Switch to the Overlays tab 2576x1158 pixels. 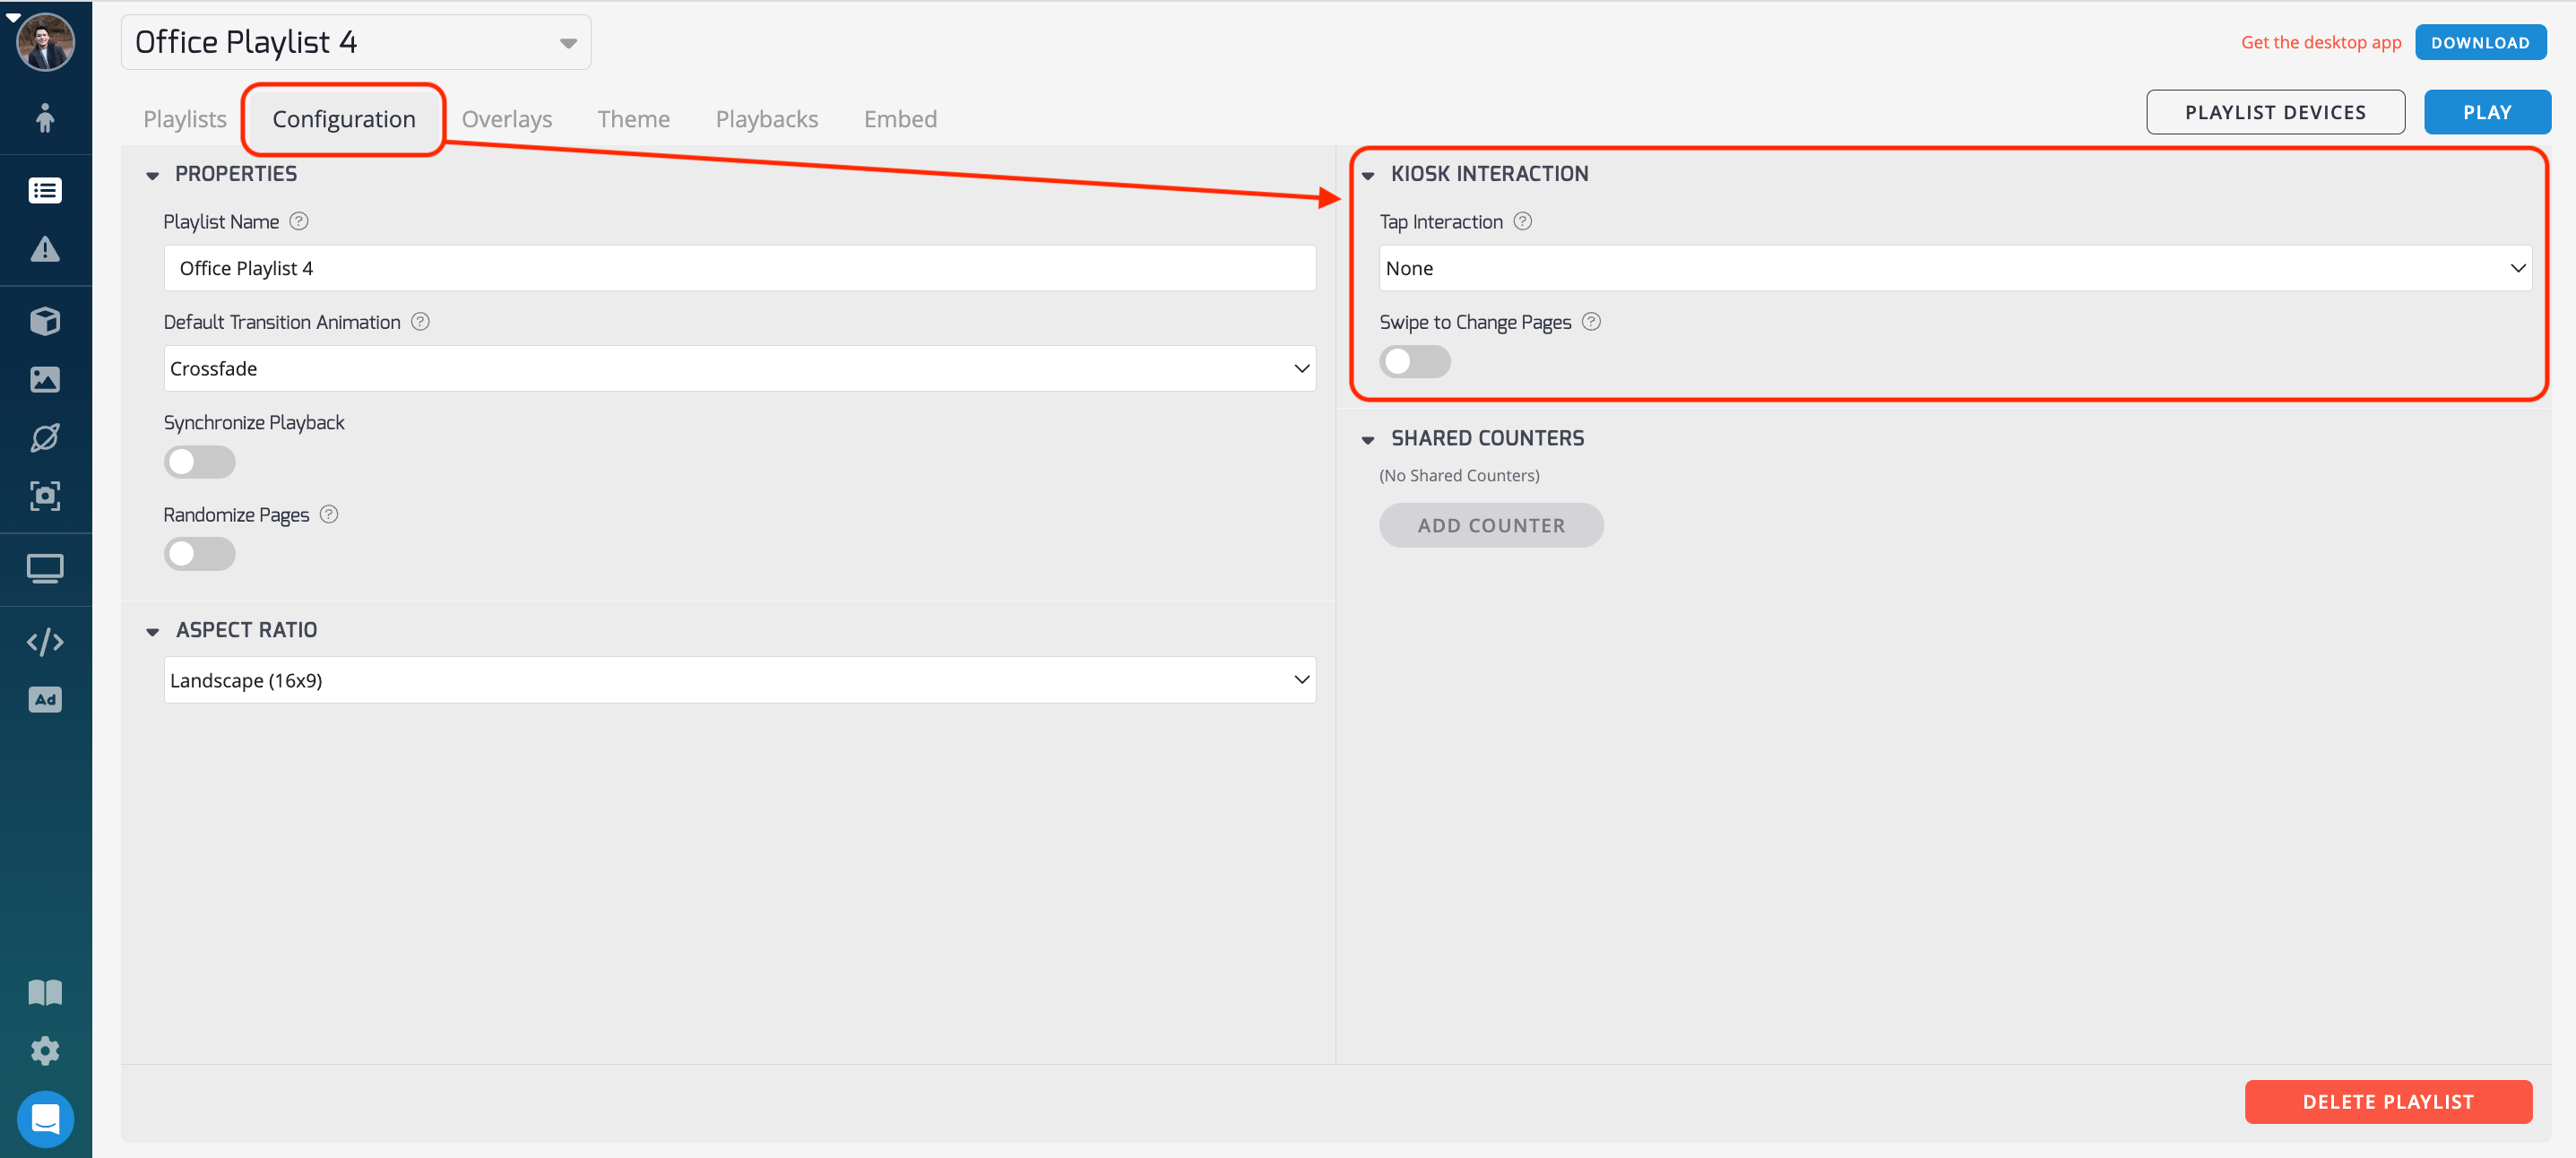(x=506, y=119)
